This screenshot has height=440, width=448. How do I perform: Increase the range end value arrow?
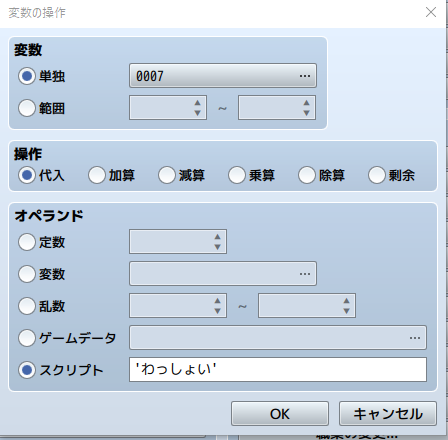[x=306, y=103]
